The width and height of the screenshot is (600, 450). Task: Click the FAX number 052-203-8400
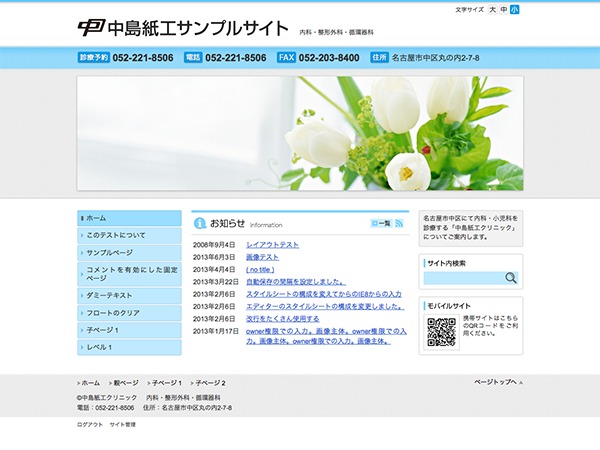point(329,58)
